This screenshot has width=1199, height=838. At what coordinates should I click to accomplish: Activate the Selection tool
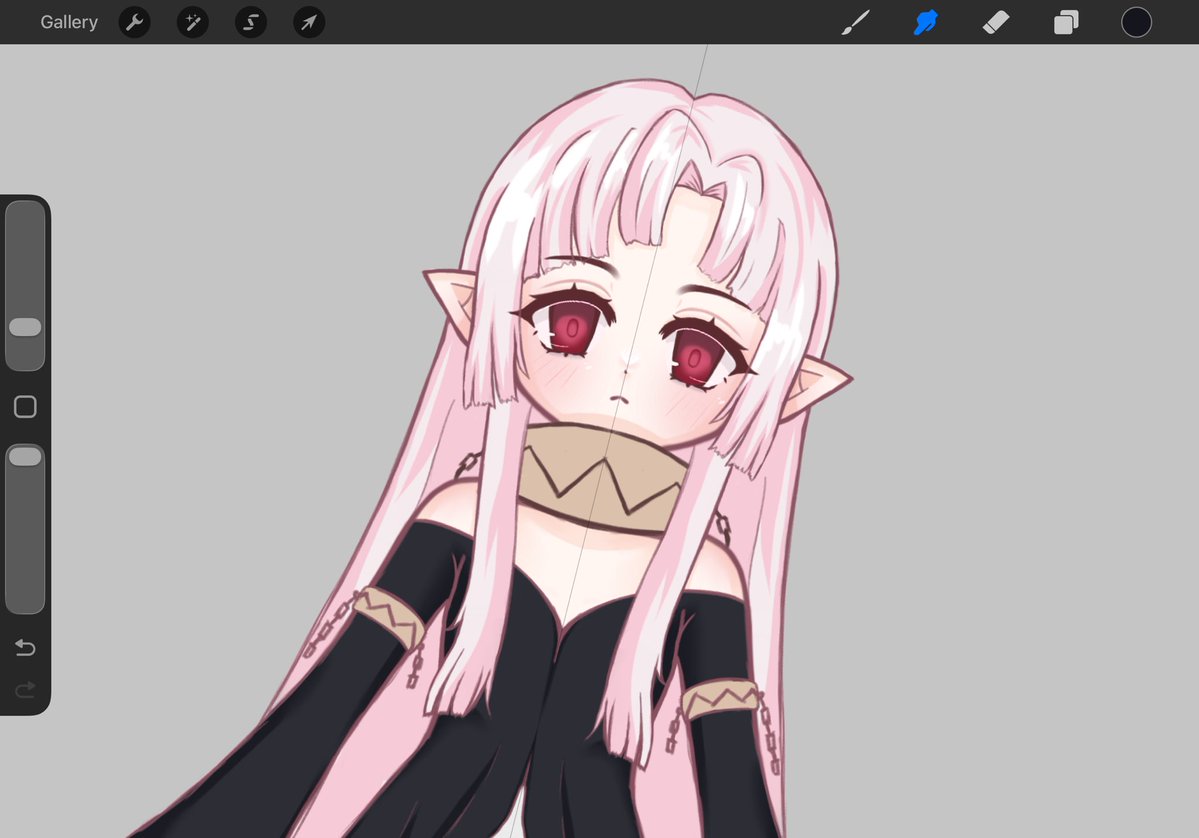click(251, 22)
